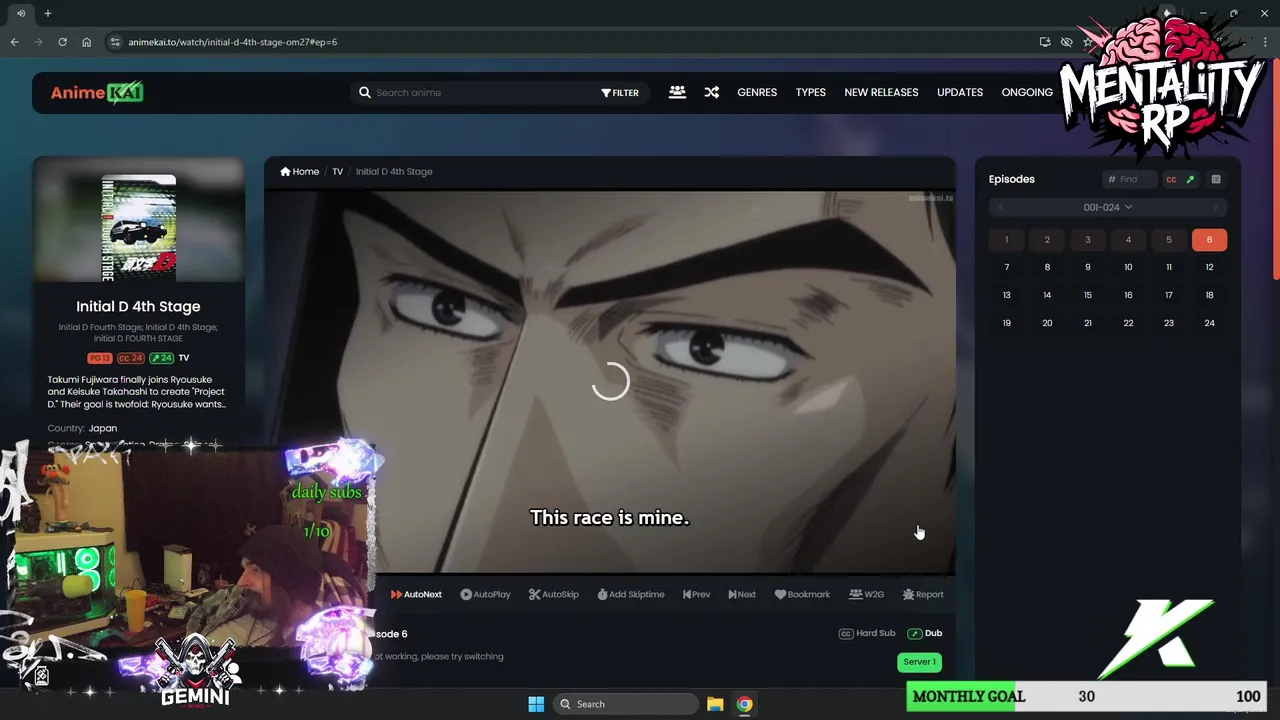Open the Watch2Gether community icon in navbar
Viewport: 1280px width, 720px height.
[677, 92]
